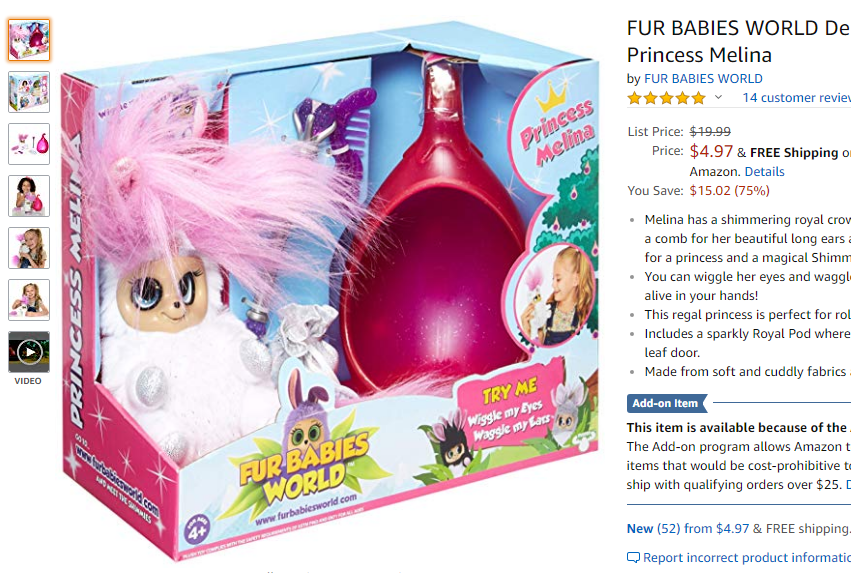The image size is (851, 573).
Task: Visit the FUR BABIES WORLD brand link
Action: 703,79
